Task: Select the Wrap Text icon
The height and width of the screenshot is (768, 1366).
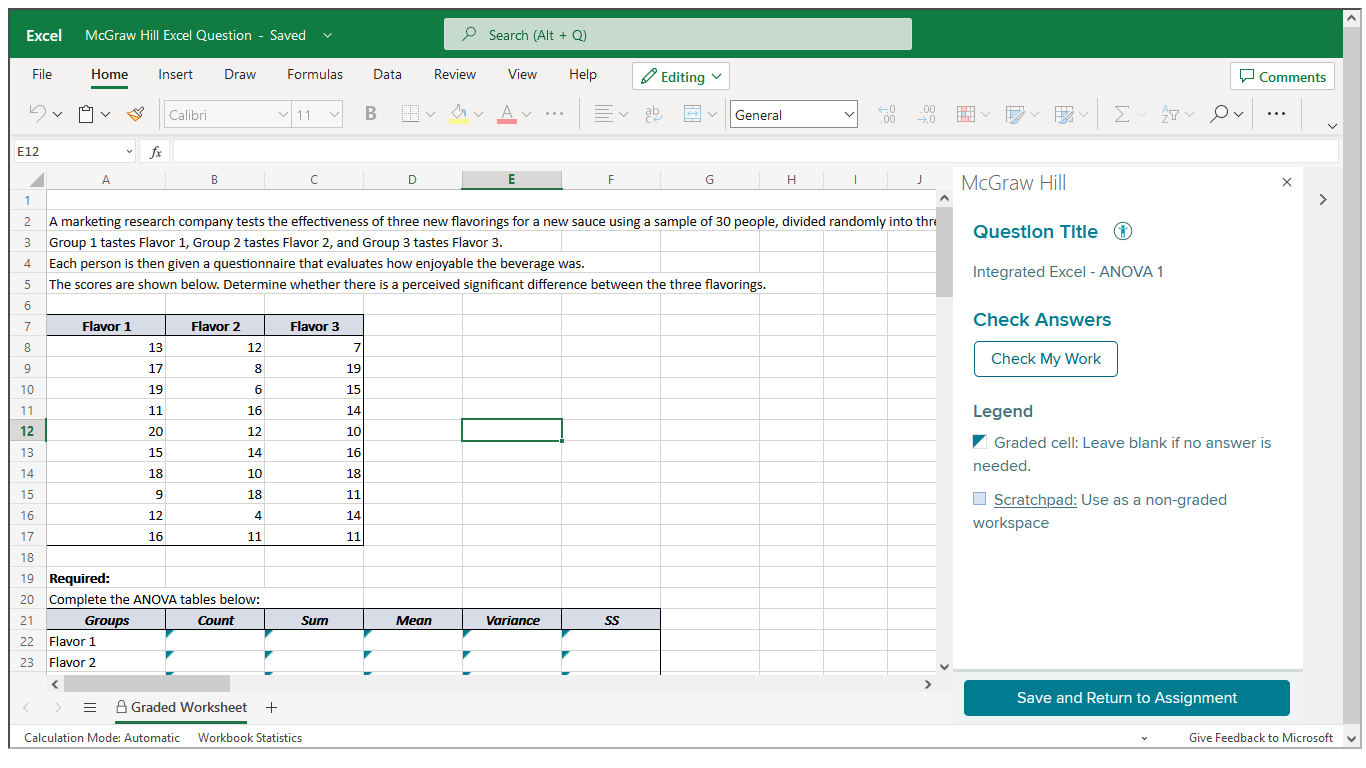Action: coord(653,113)
